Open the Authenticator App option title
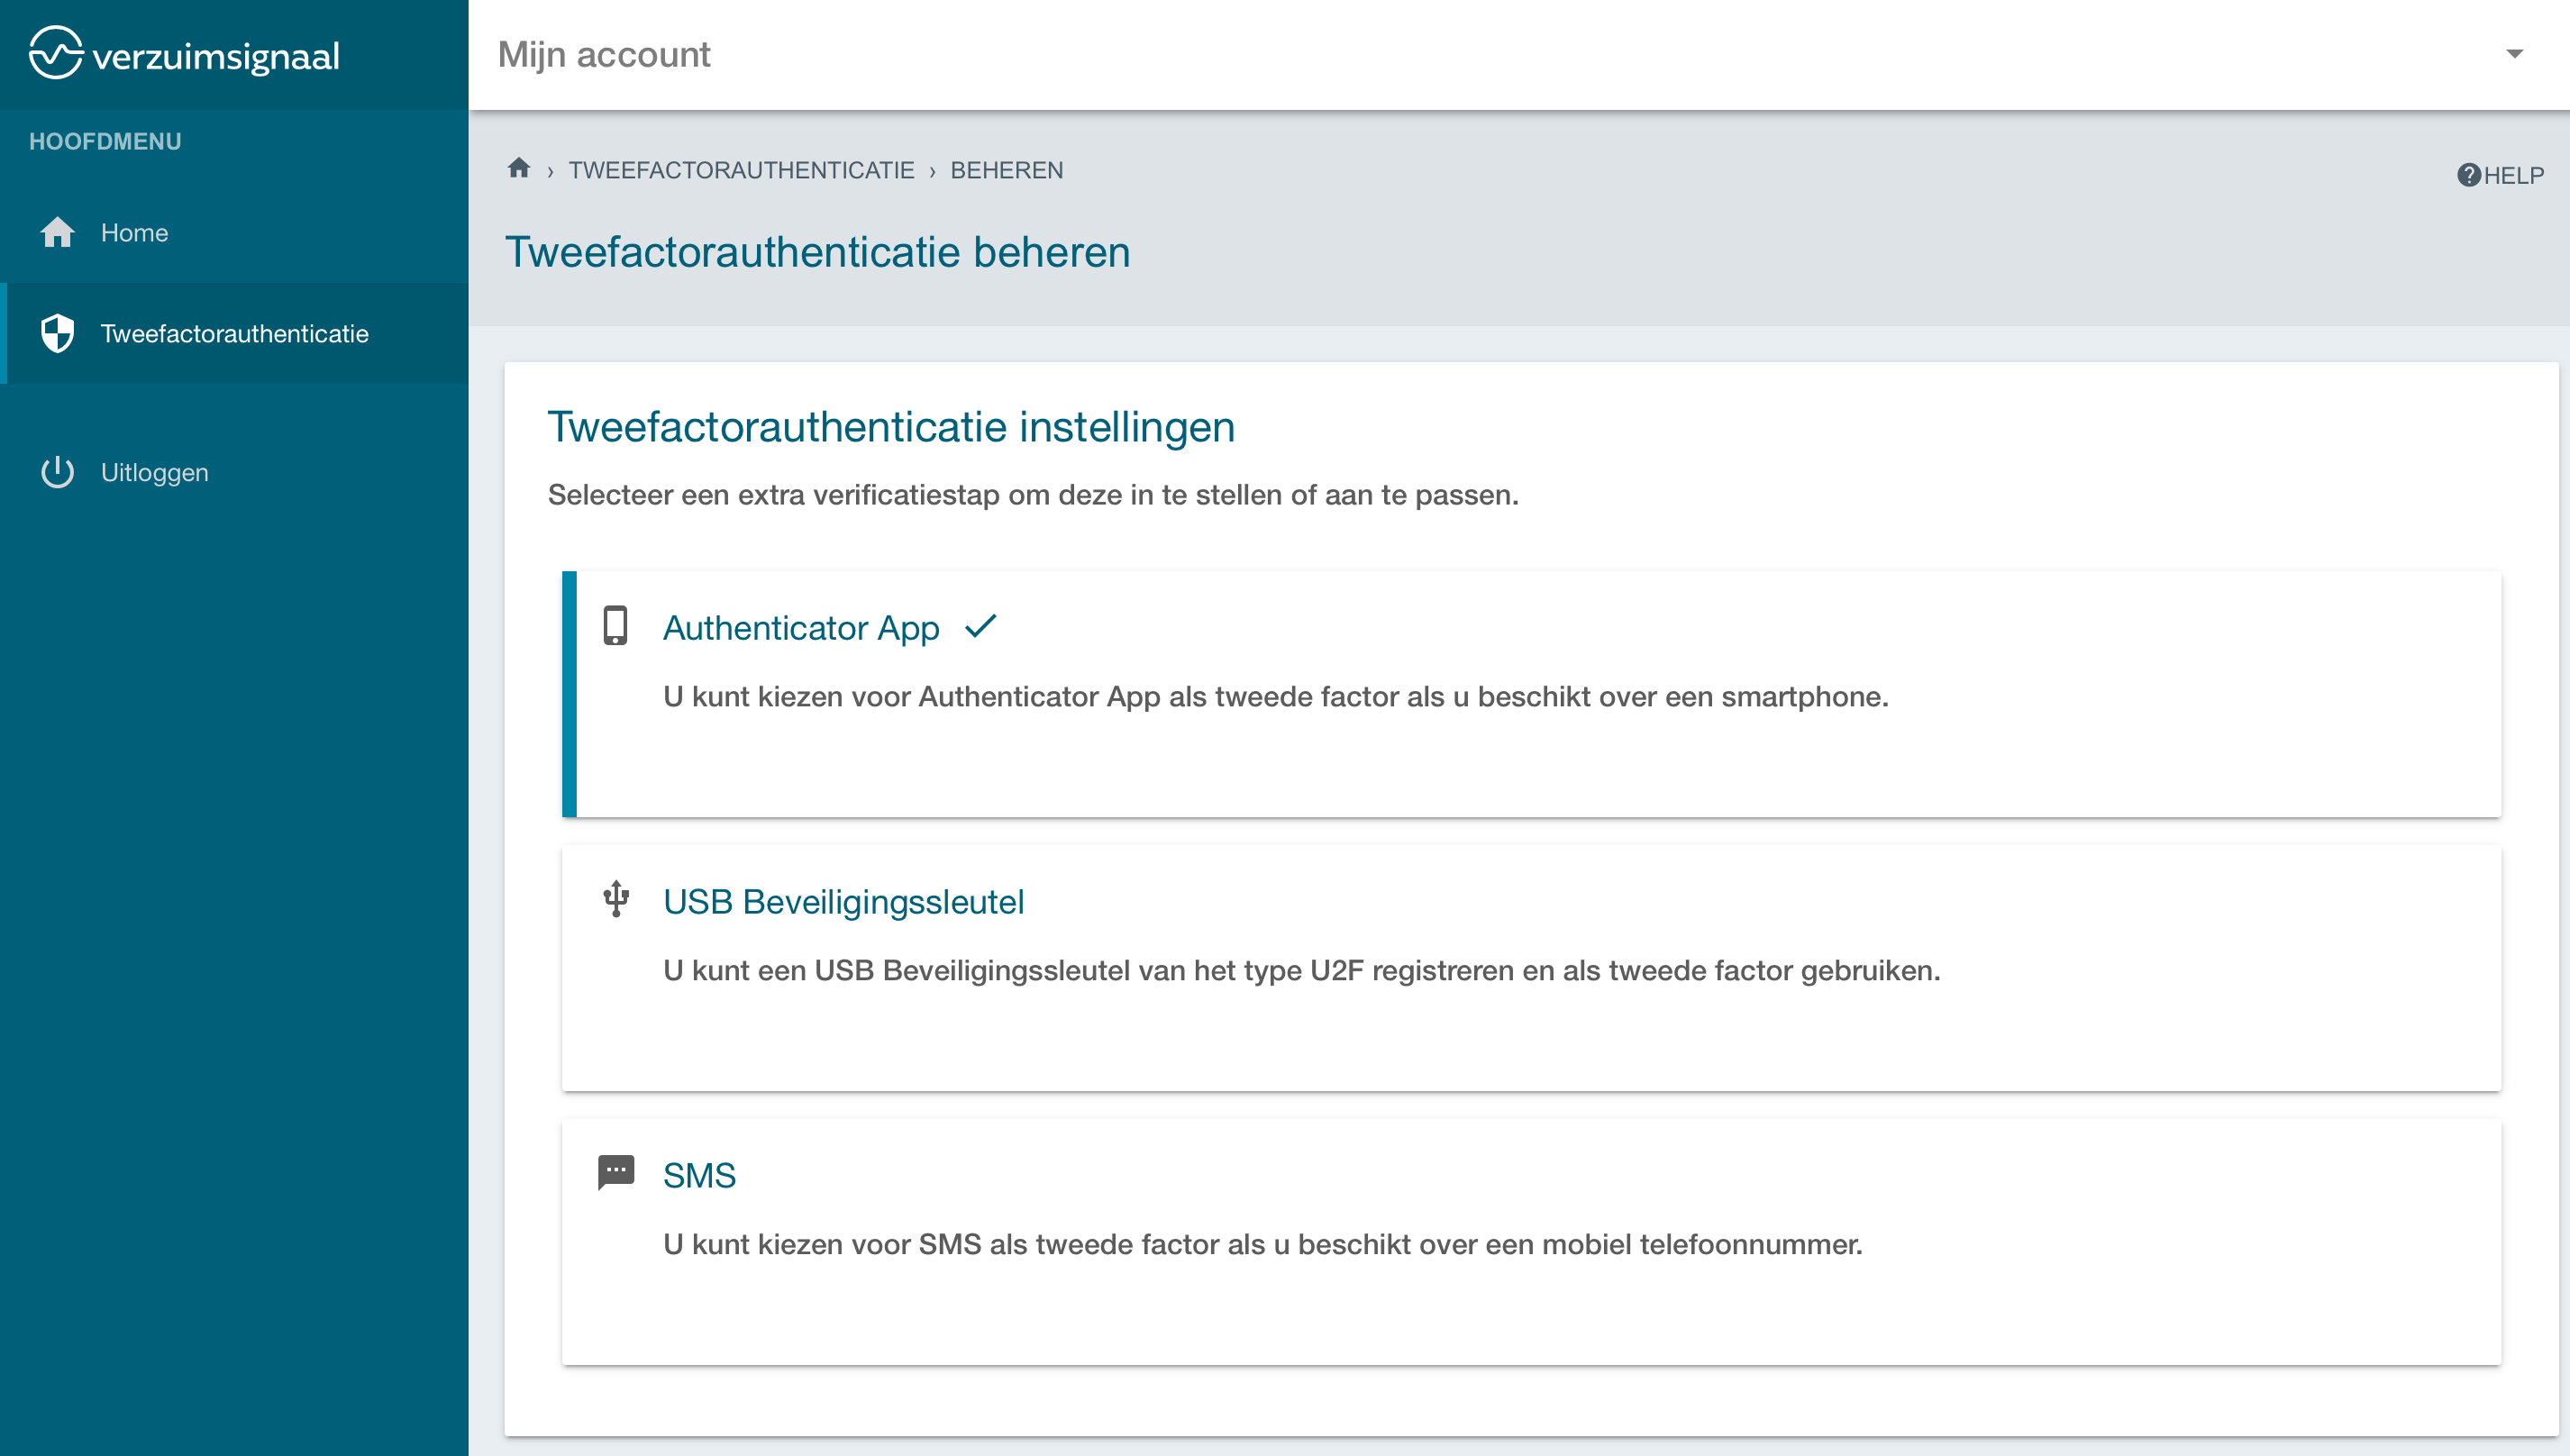This screenshot has width=2570, height=1456. click(801, 628)
